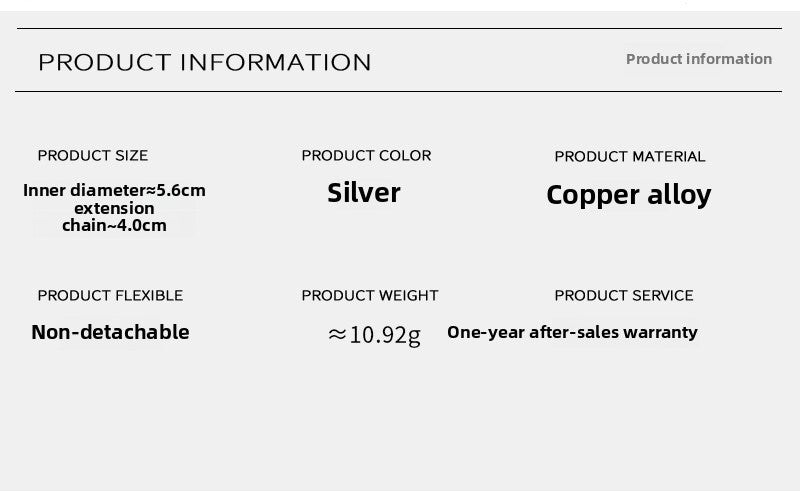The image size is (800, 504).
Task: Select the chain~4.0cm text
Action: click(114, 226)
